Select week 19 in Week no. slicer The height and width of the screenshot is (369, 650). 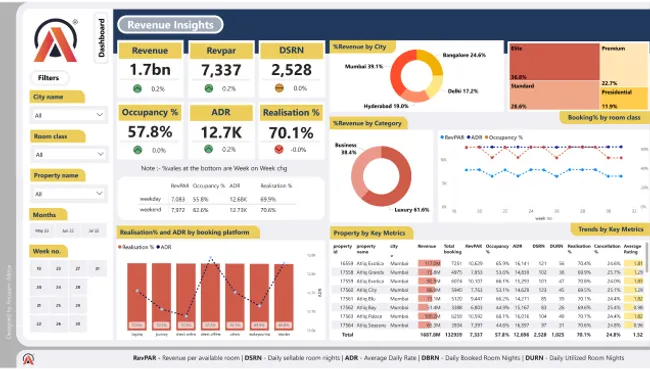[39, 269]
